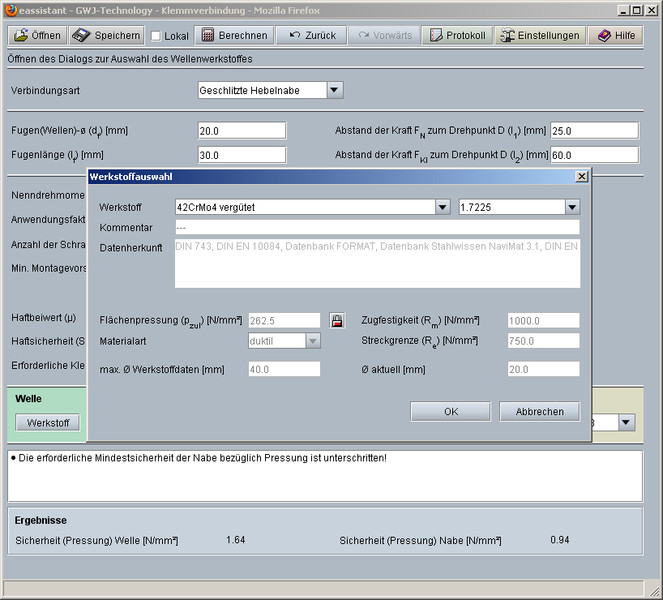Viewport: 663px width, 600px height.
Task: Toggle the Lokal checkbox
Action: [156, 36]
